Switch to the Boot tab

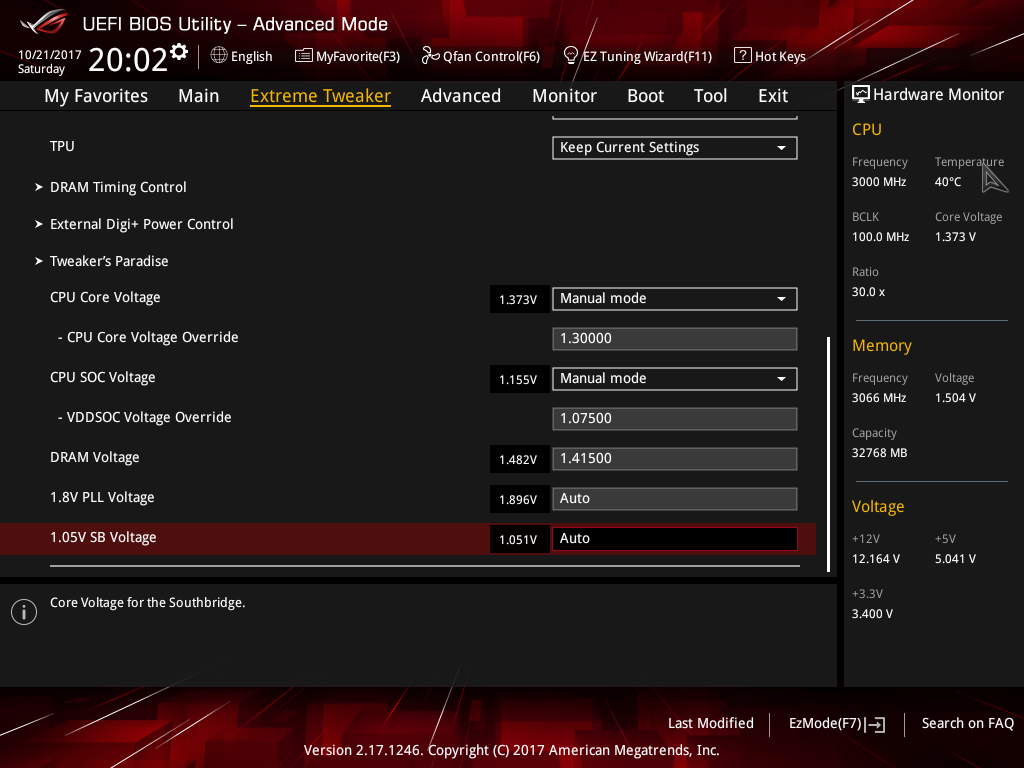(x=645, y=96)
